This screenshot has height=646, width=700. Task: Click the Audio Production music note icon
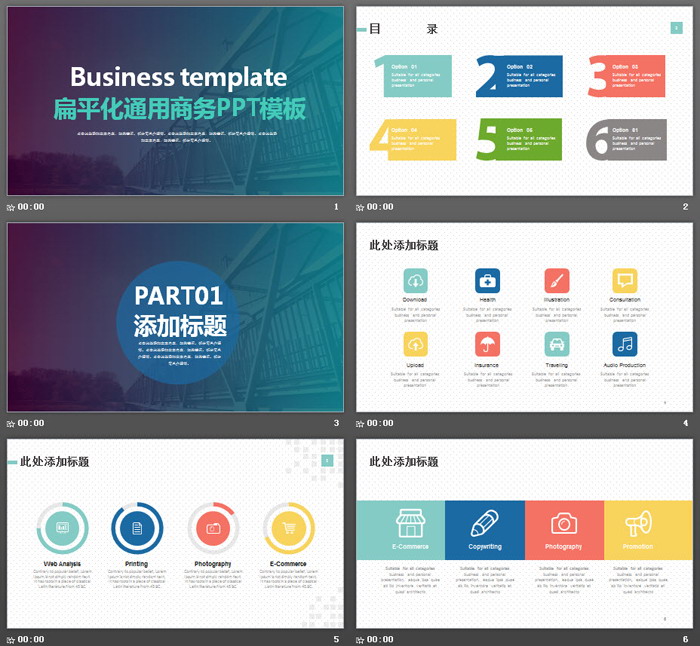[625, 344]
